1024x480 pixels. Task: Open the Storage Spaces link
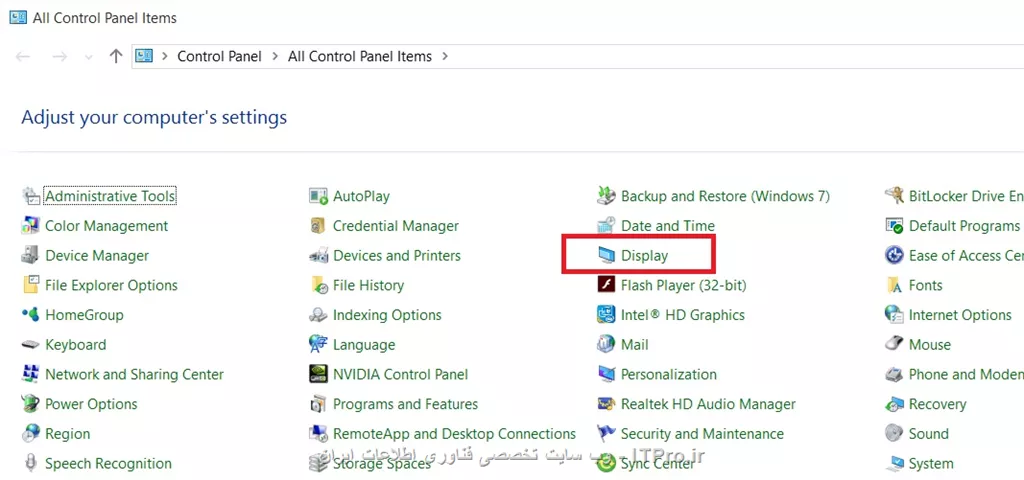[x=382, y=464]
